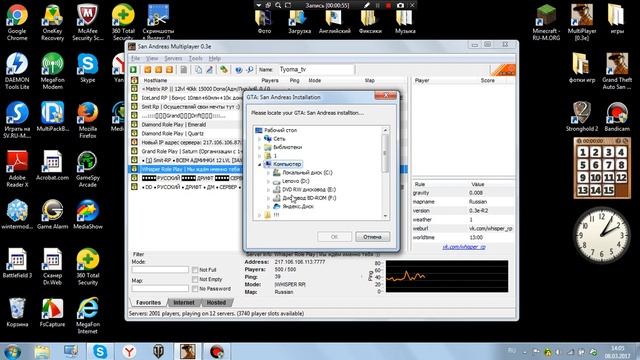Click the Players column header
The height and width of the screenshot is (360, 640).
(x=270, y=80)
